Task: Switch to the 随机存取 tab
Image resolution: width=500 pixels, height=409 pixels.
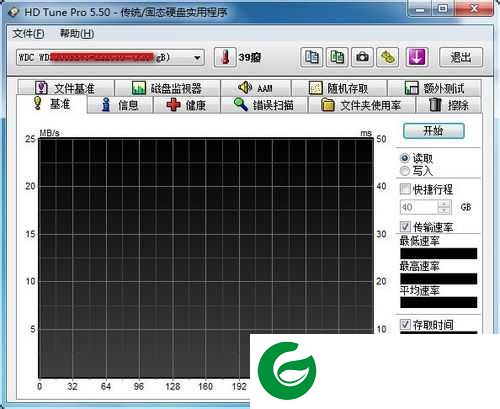Action: click(x=339, y=88)
